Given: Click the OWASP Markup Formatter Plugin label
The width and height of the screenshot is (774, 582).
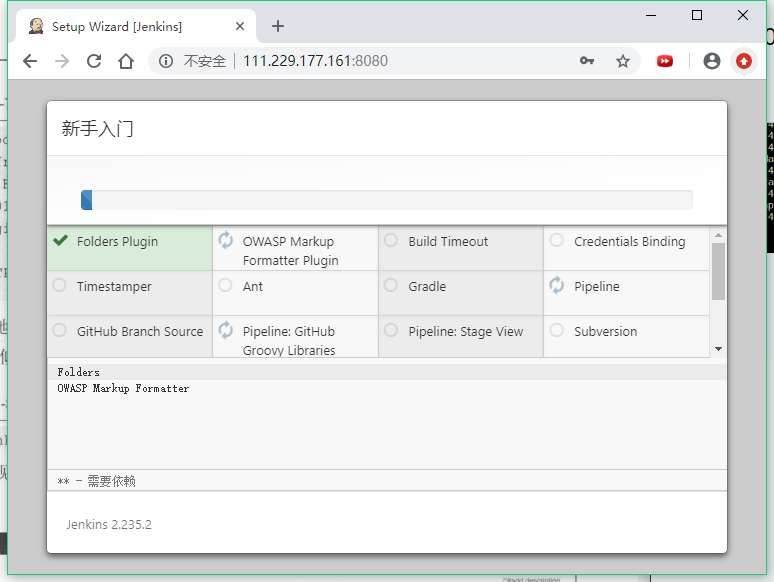Looking at the screenshot, I should tap(291, 251).
